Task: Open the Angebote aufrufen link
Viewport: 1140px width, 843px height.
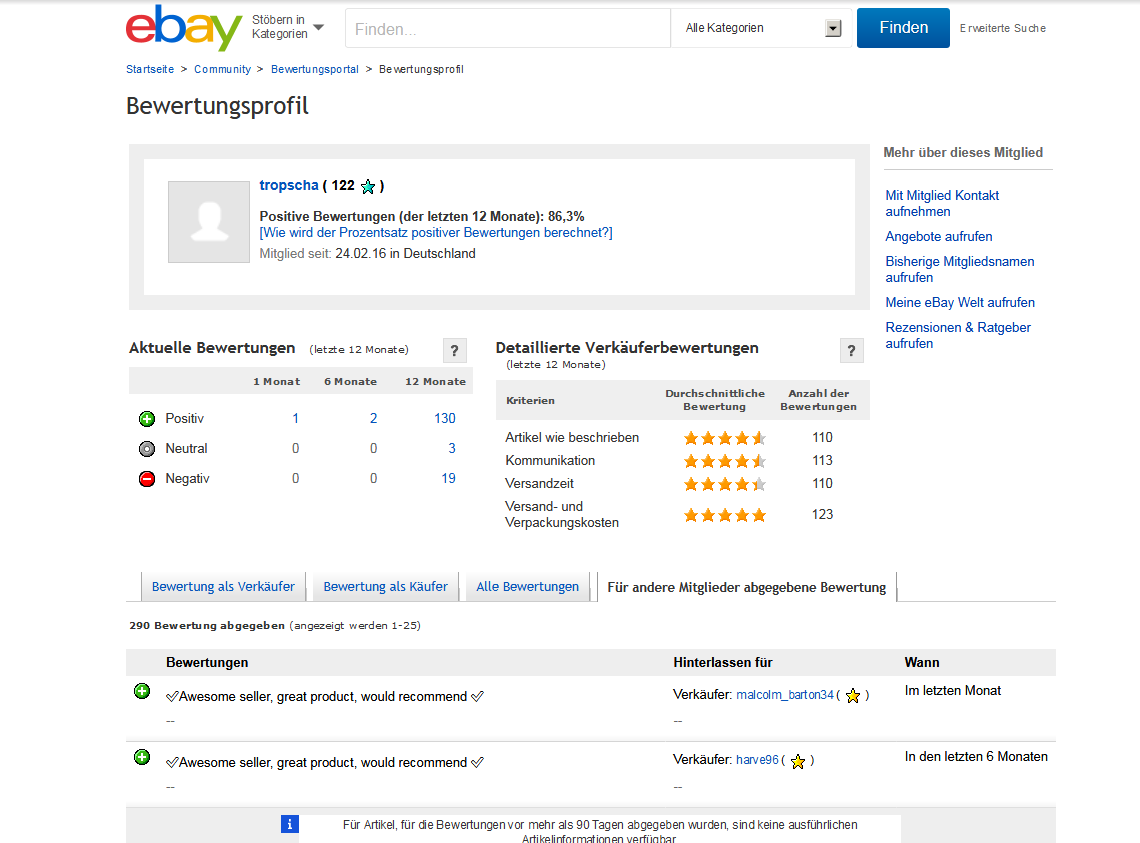Action: pyautogui.click(x=939, y=236)
